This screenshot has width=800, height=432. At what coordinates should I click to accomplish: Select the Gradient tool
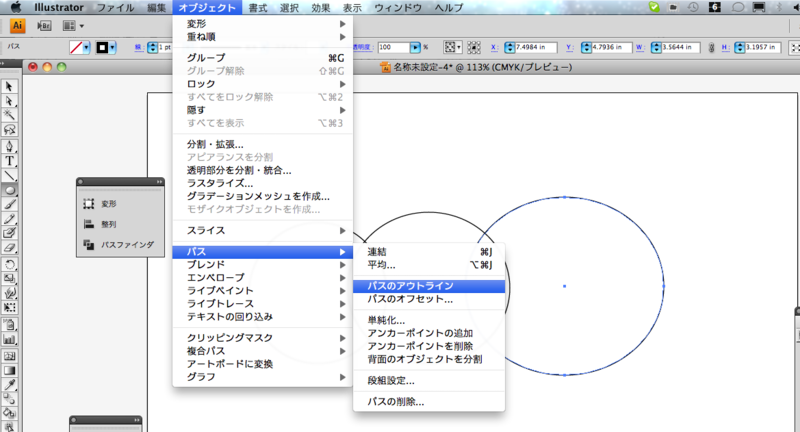[9, 370]
